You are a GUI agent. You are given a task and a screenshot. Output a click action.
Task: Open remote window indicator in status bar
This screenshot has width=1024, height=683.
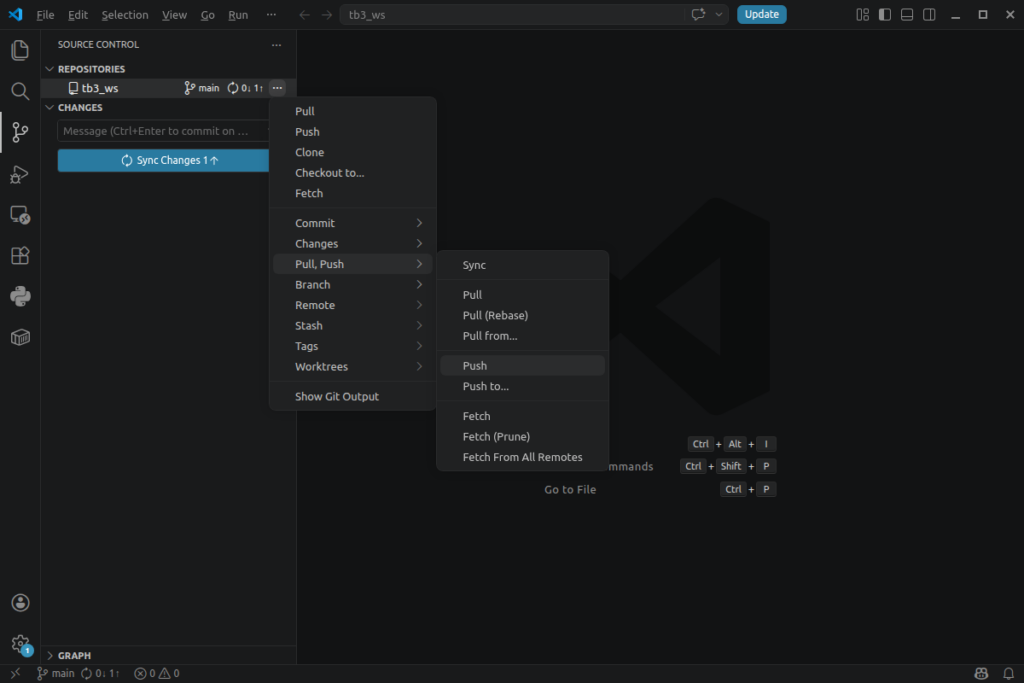pyautogui.click(x=15, y=673)
